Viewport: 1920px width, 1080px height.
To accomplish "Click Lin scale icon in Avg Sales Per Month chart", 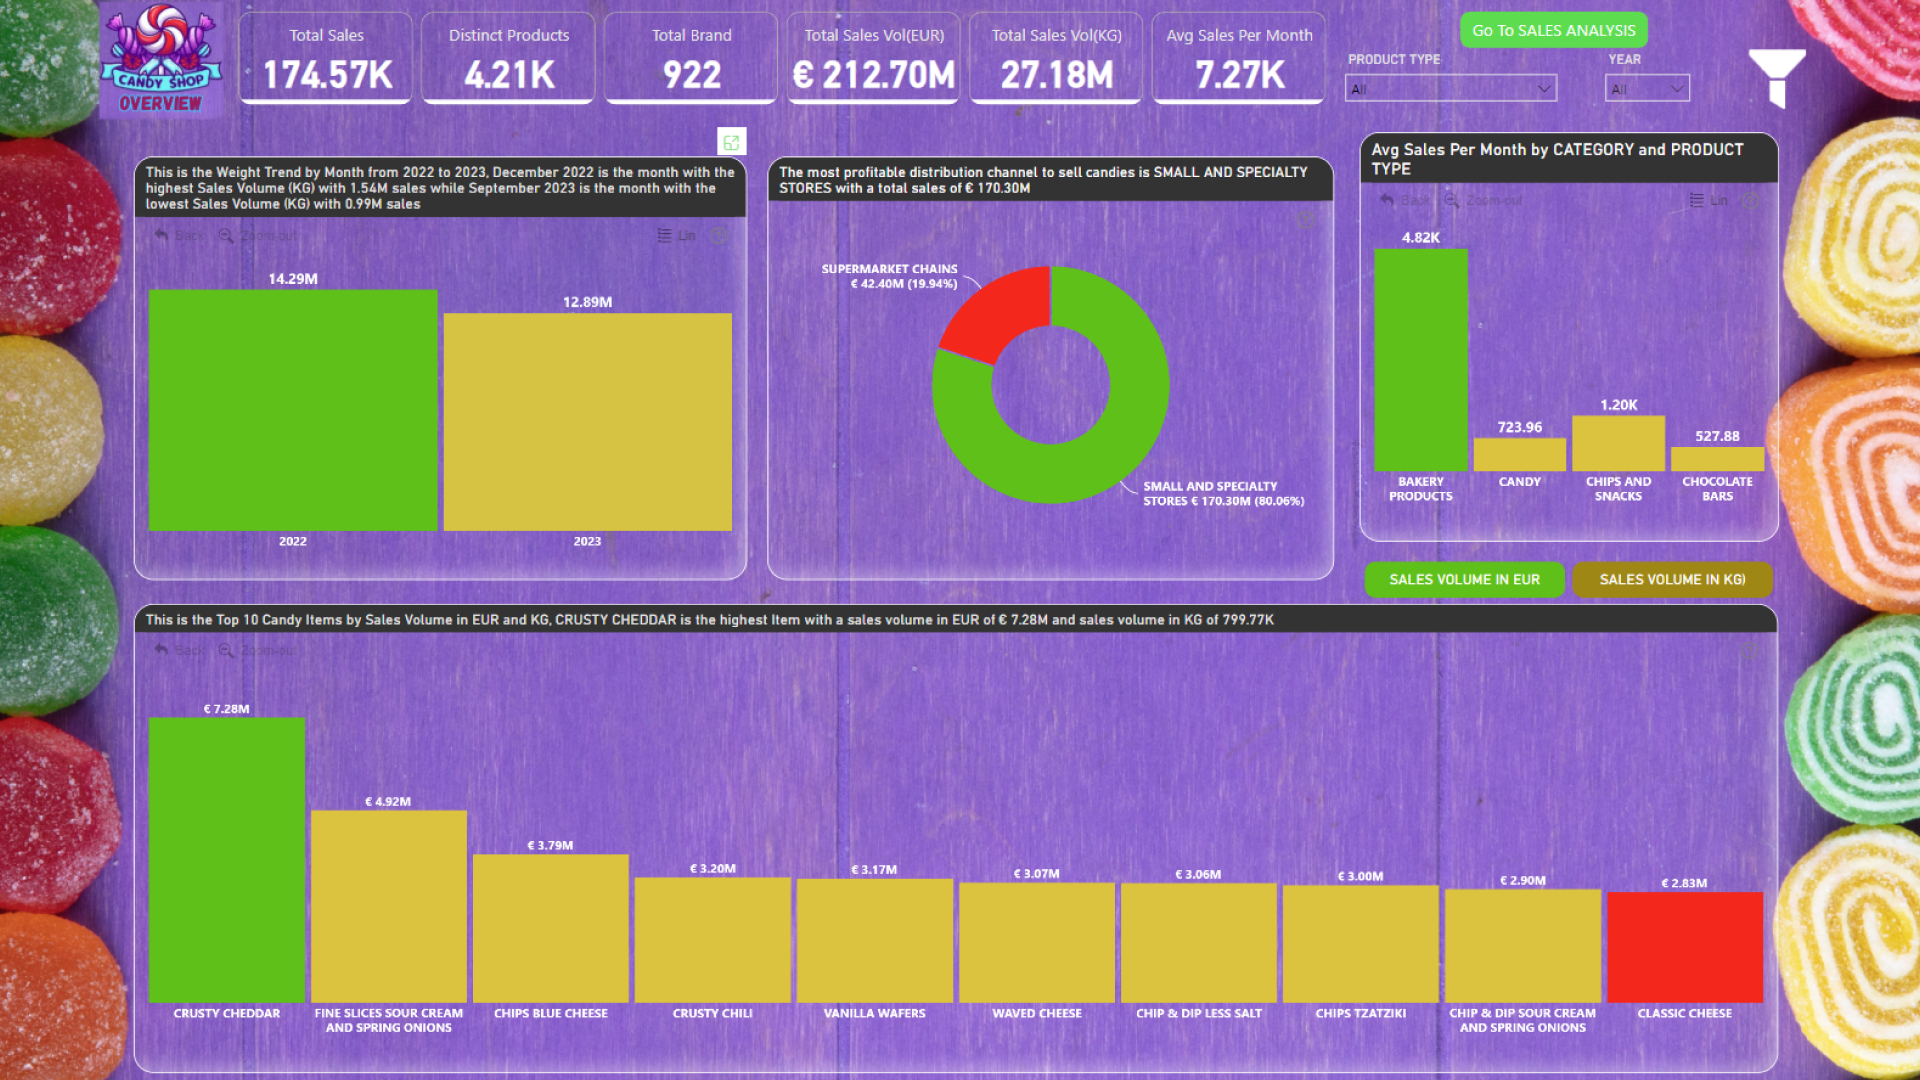I will pos(1697,200).
